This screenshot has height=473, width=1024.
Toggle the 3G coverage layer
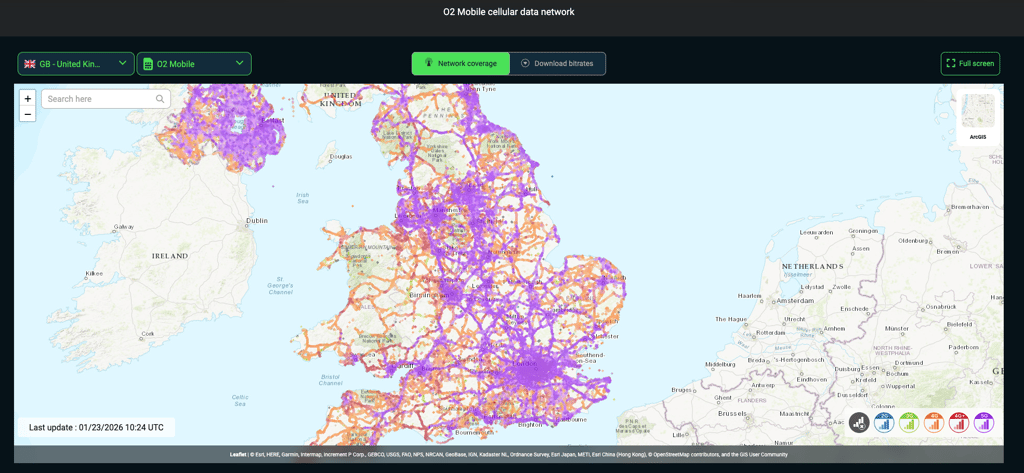pos(909,423)
